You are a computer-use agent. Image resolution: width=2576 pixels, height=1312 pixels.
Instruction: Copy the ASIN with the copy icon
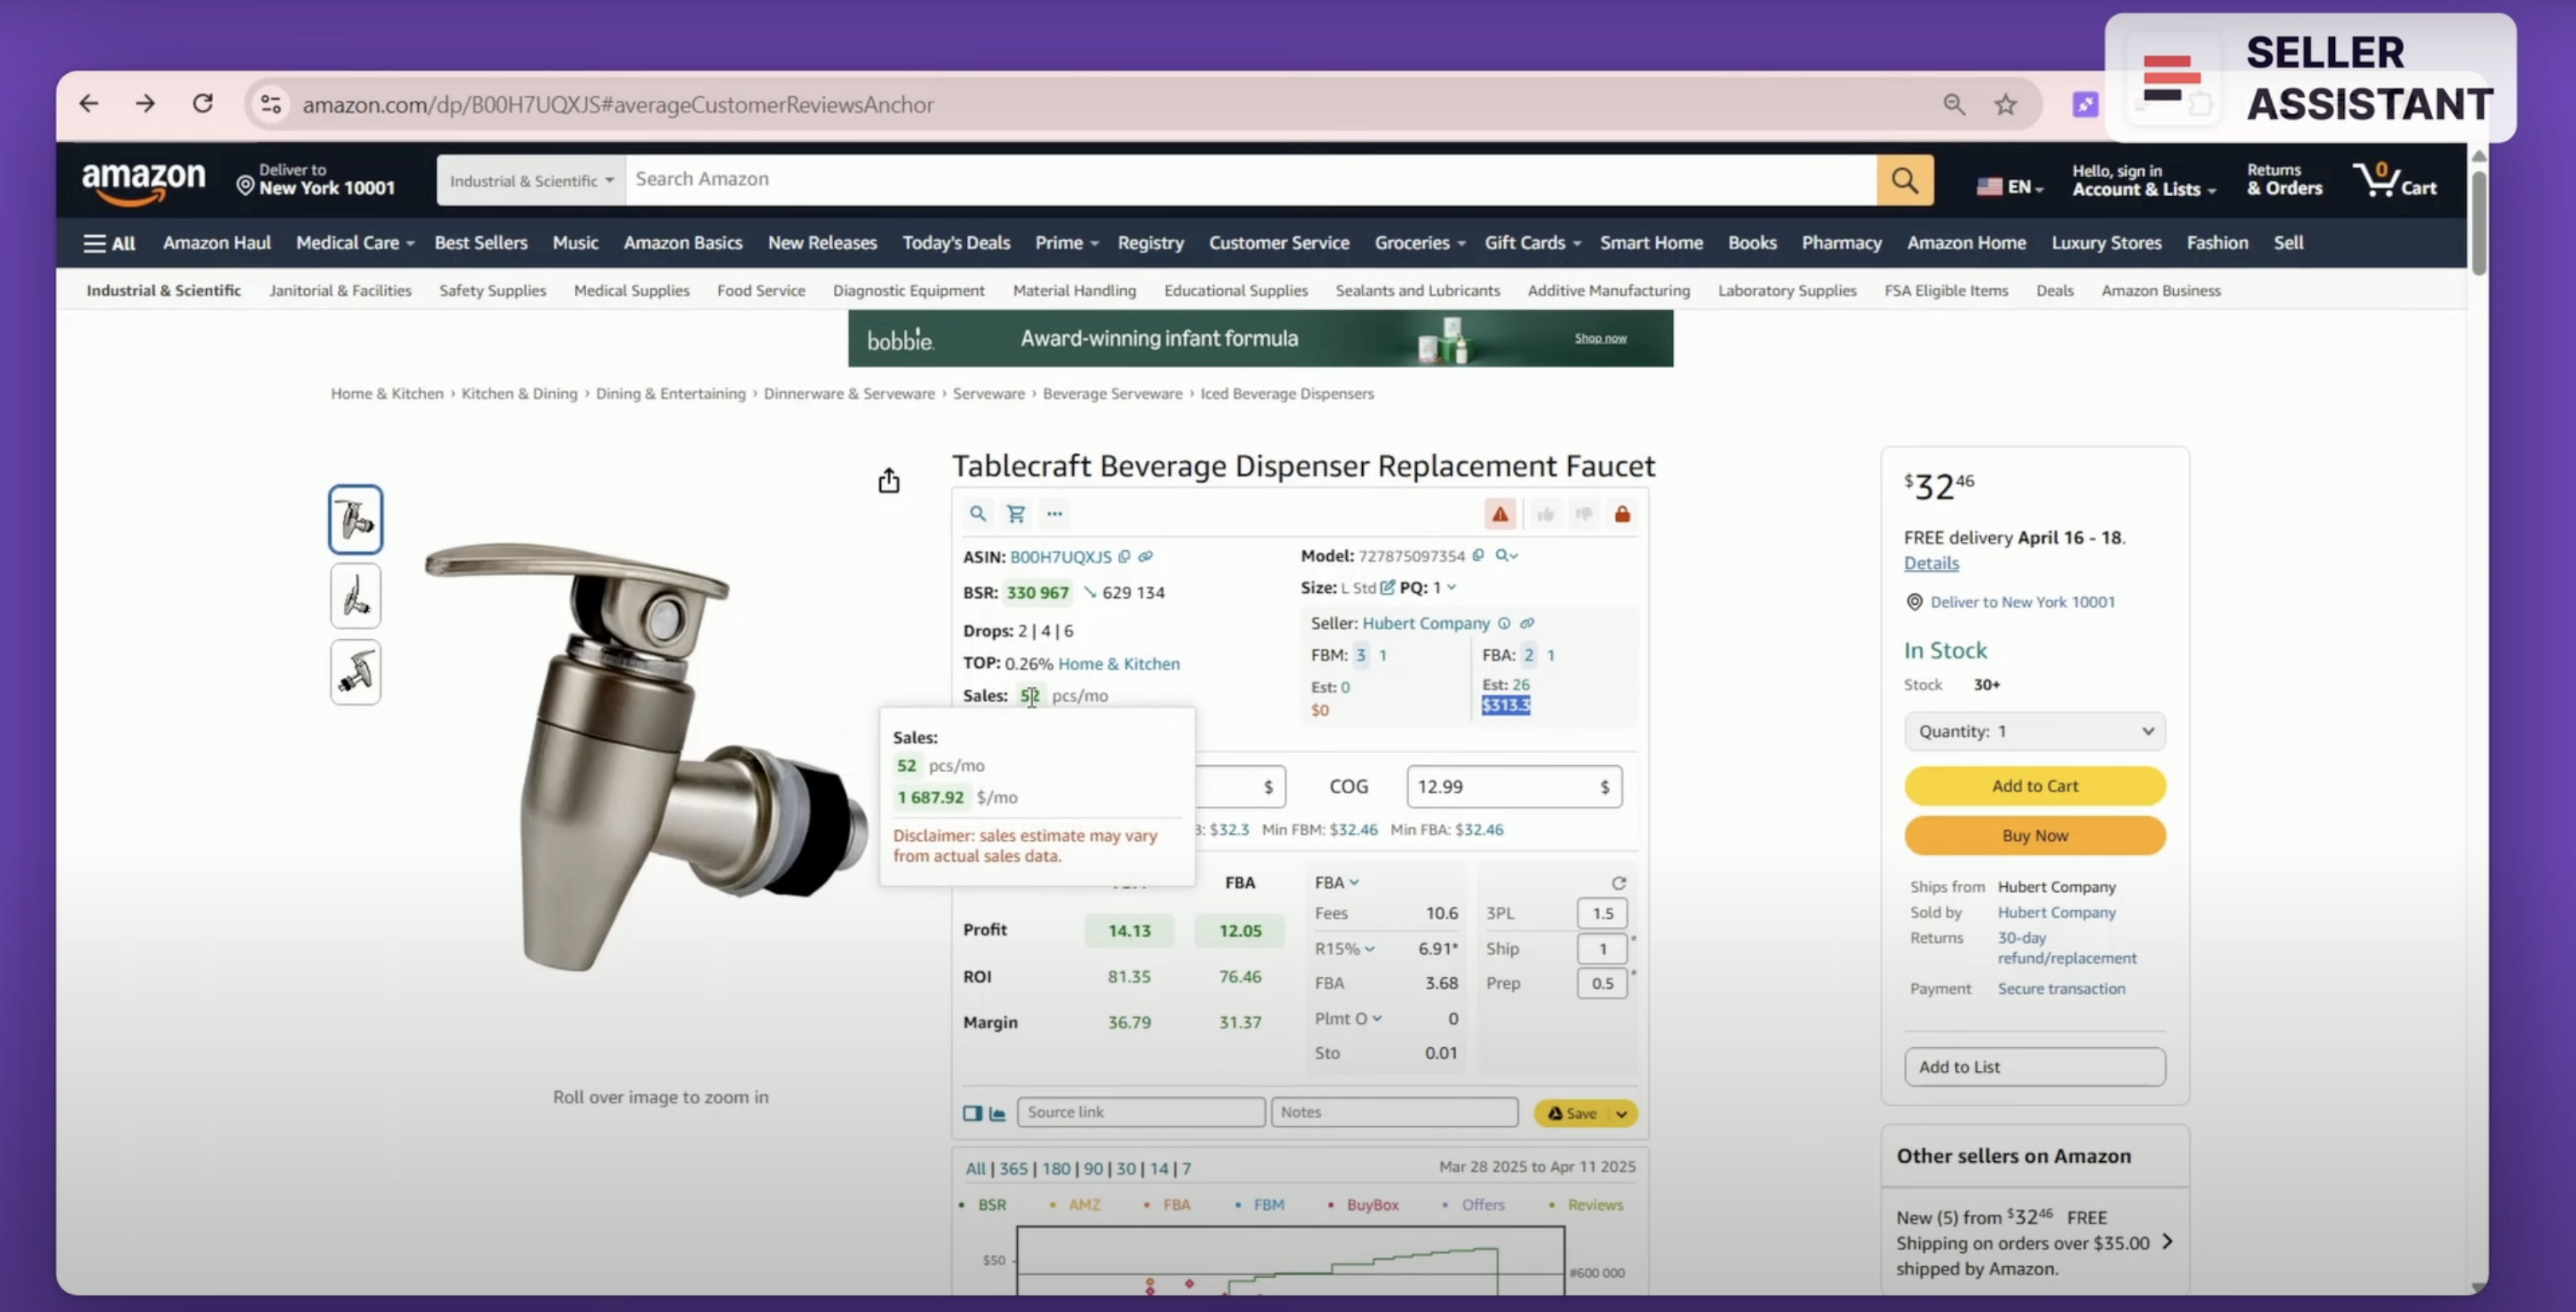1124,556
